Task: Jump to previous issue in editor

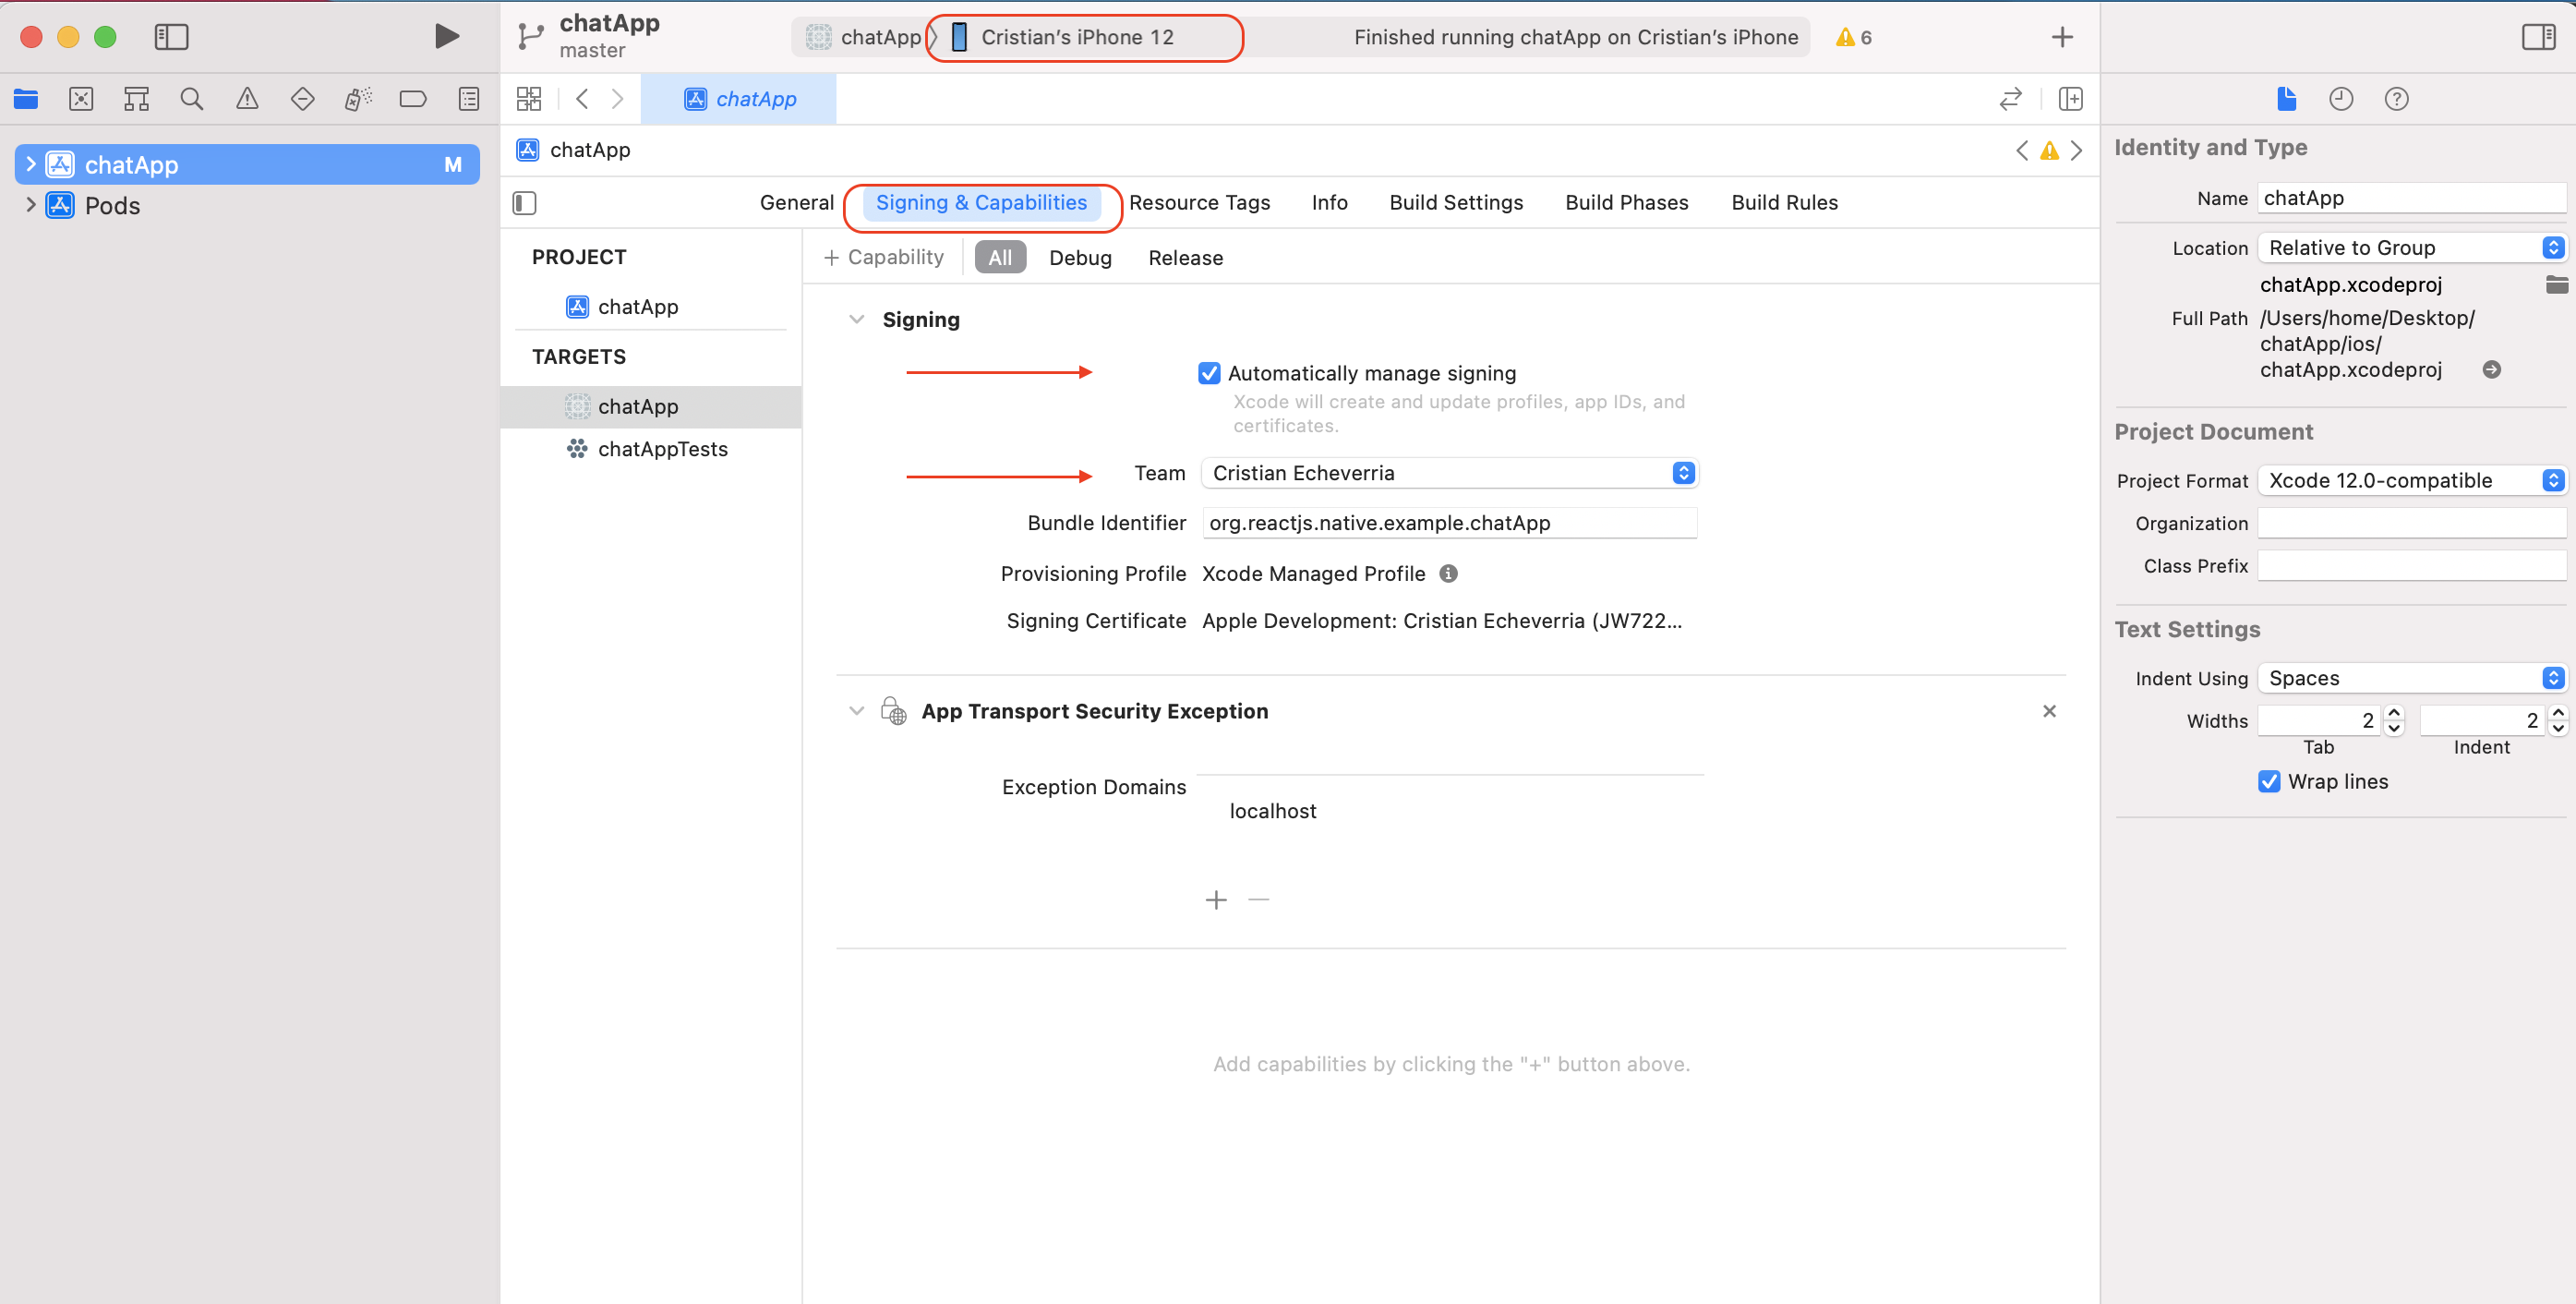Action: [2022, 150]
